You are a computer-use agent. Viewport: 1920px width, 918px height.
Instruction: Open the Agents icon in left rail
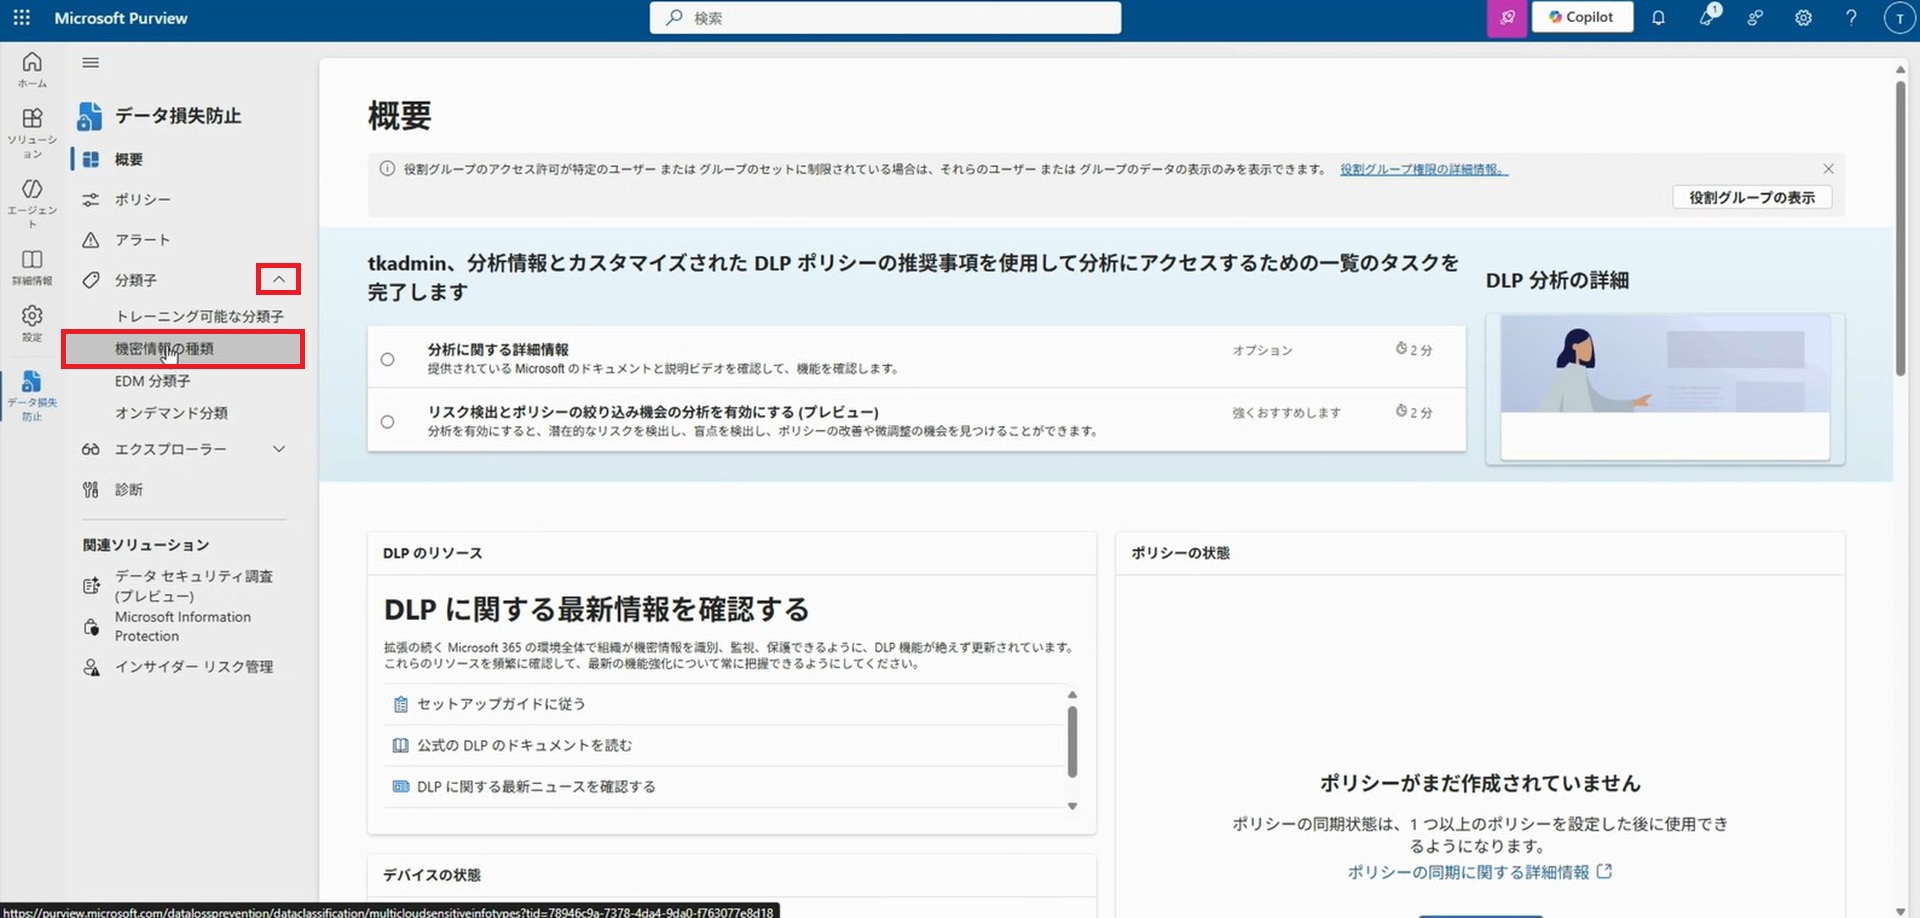coord(32,201)
